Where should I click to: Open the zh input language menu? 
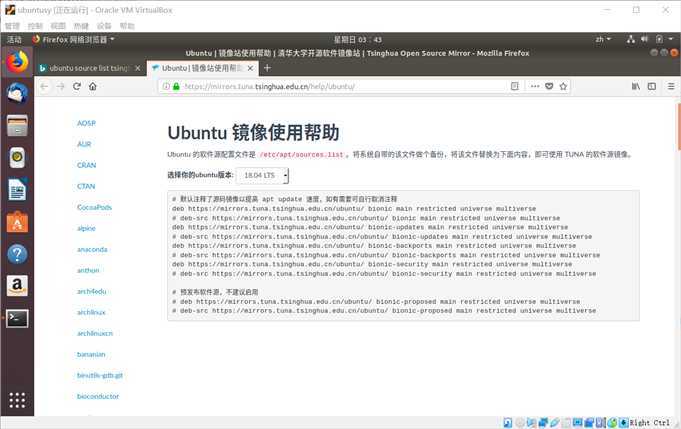click(603, 40)
